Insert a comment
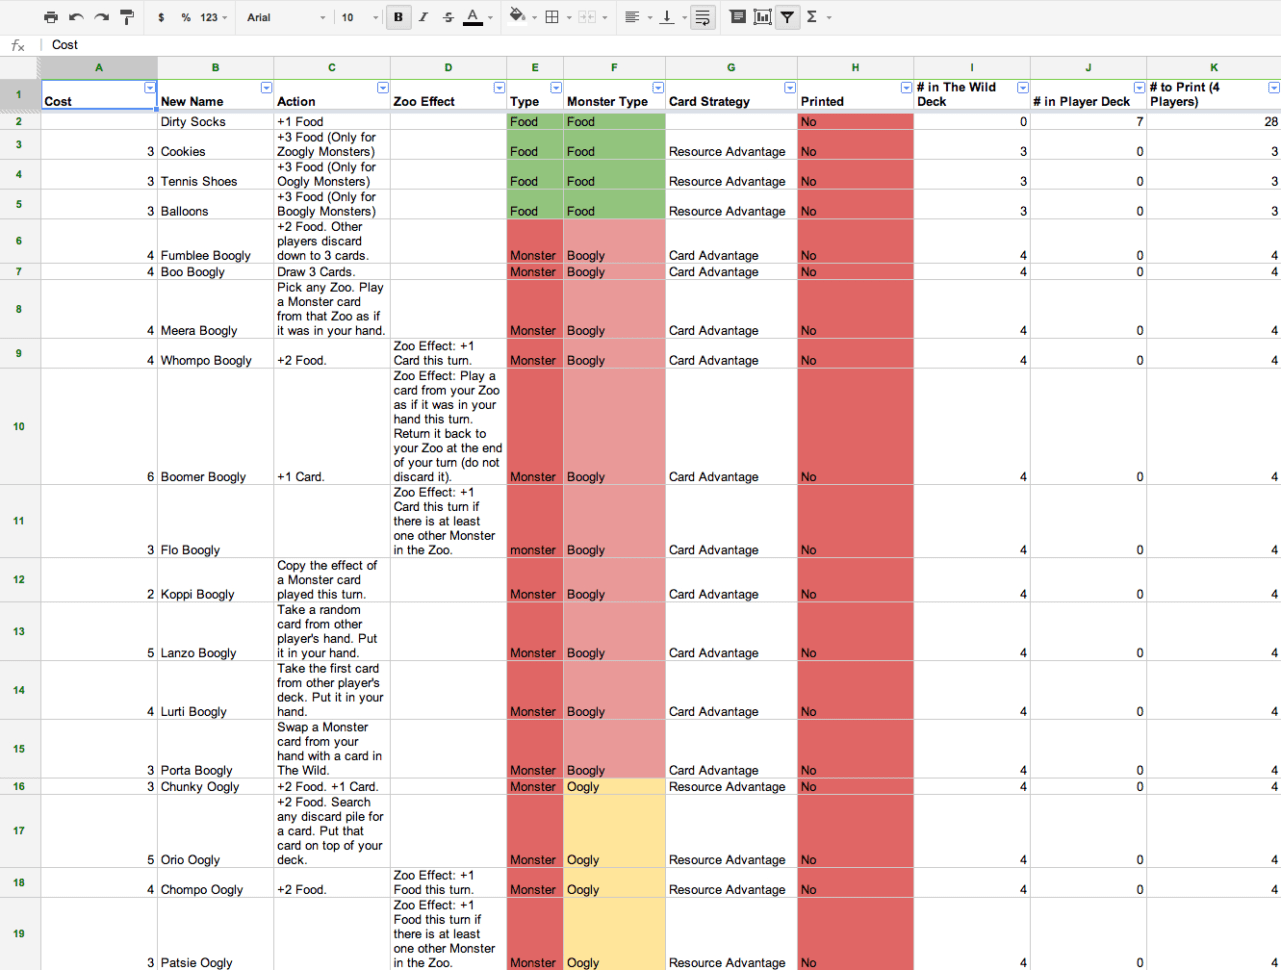The height and width of the screenshot is (970, 1281). [x=735, y=17]
